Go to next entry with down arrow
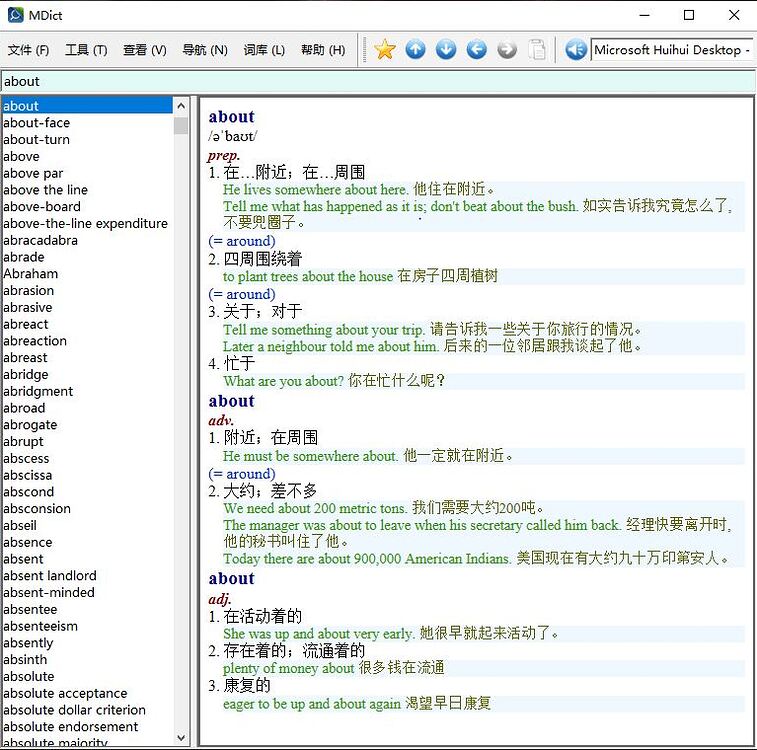The width and height of the screenshot is (757, 750). pyautogui.click(x=446, y=49)
